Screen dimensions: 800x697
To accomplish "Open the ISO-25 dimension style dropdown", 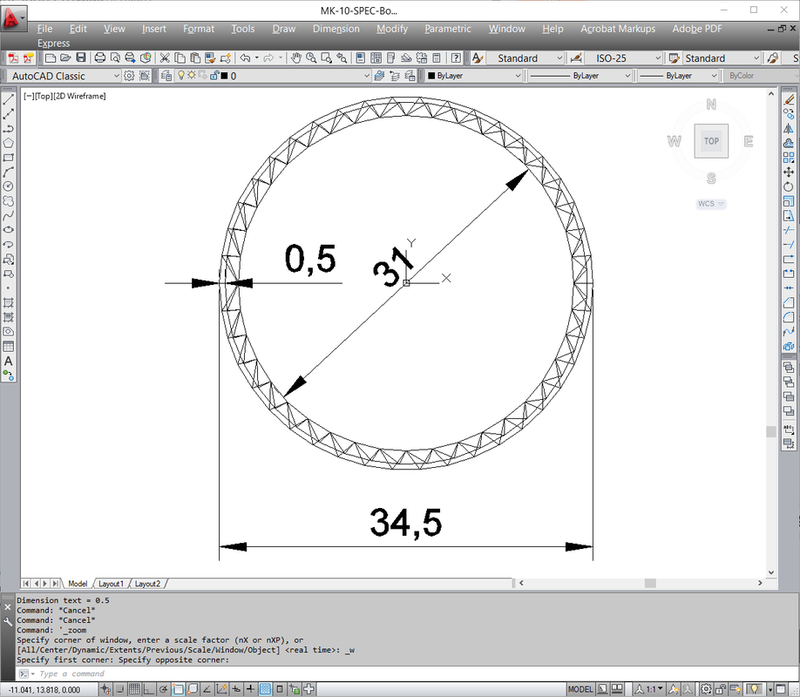I will click(x=657, y=58).
